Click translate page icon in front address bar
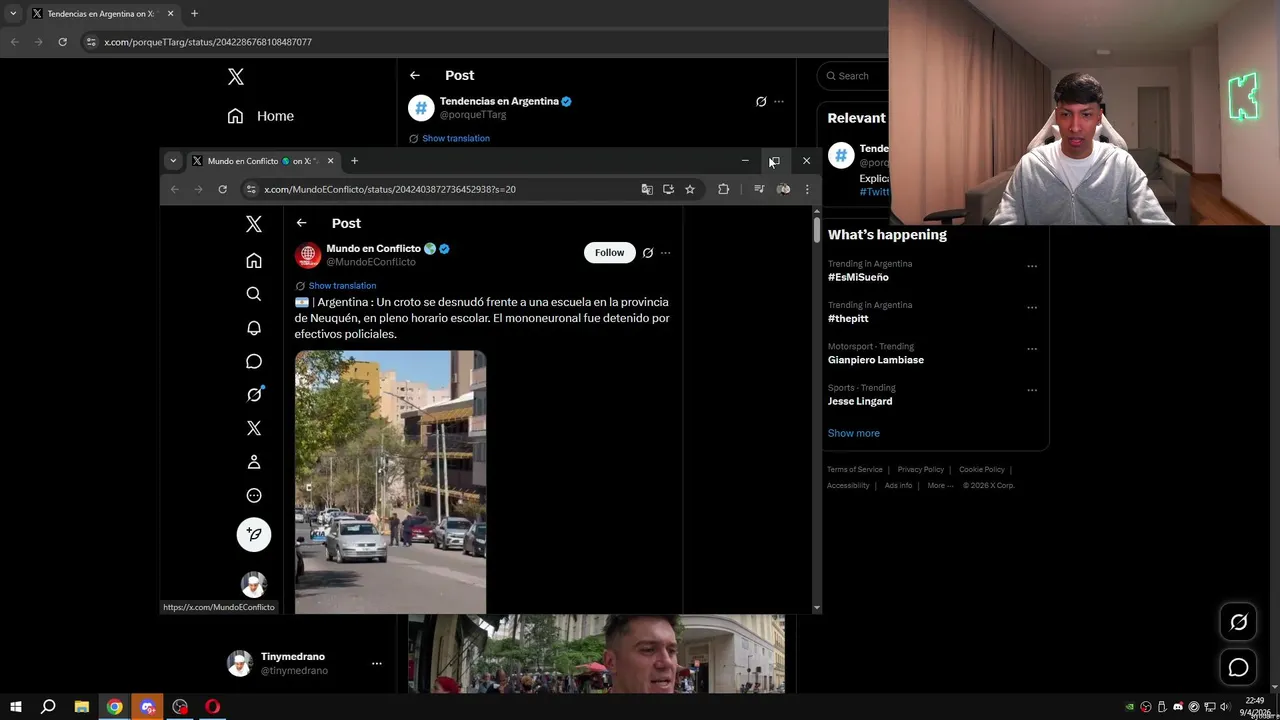This screenshot has height=720, width=1280. click(647, 189)
